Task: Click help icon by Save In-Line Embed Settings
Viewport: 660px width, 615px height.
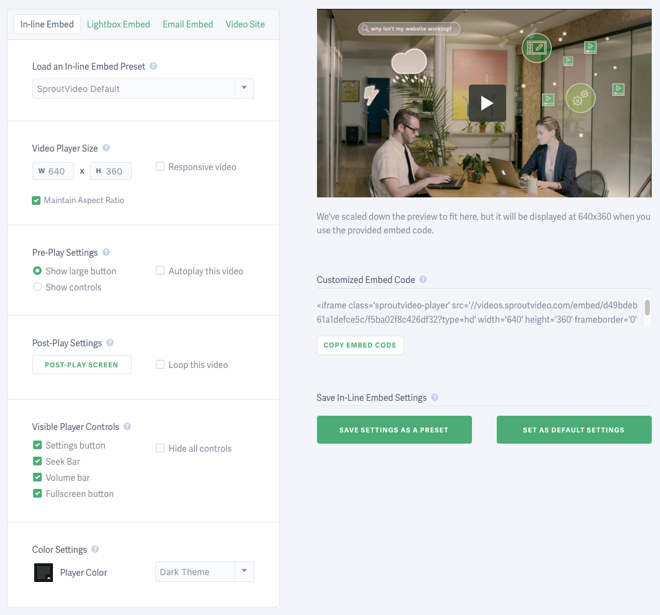Action: point(435,397)
